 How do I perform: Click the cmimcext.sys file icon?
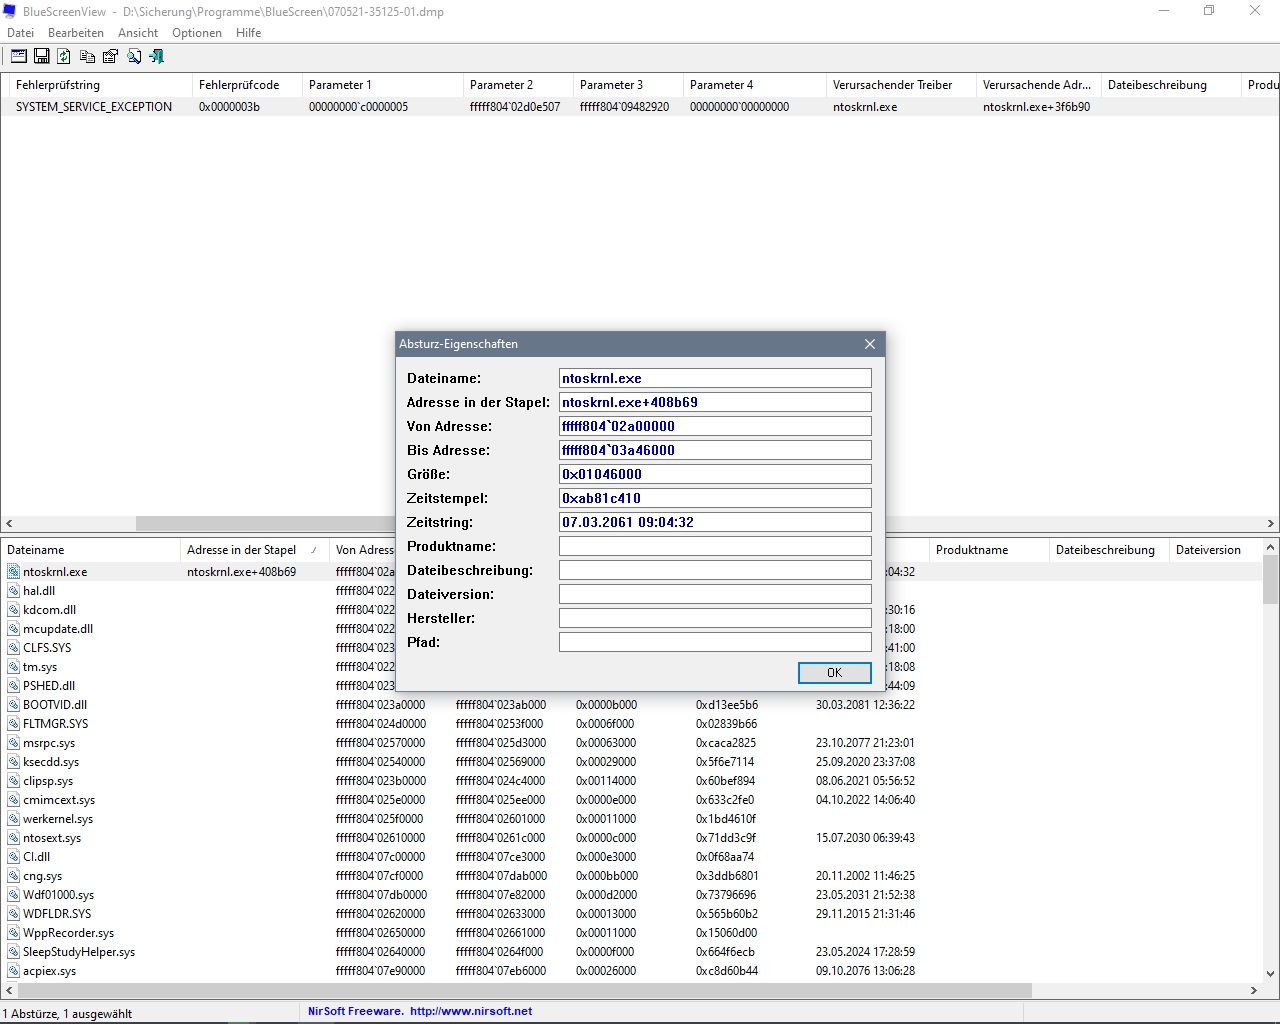(14, 800)
